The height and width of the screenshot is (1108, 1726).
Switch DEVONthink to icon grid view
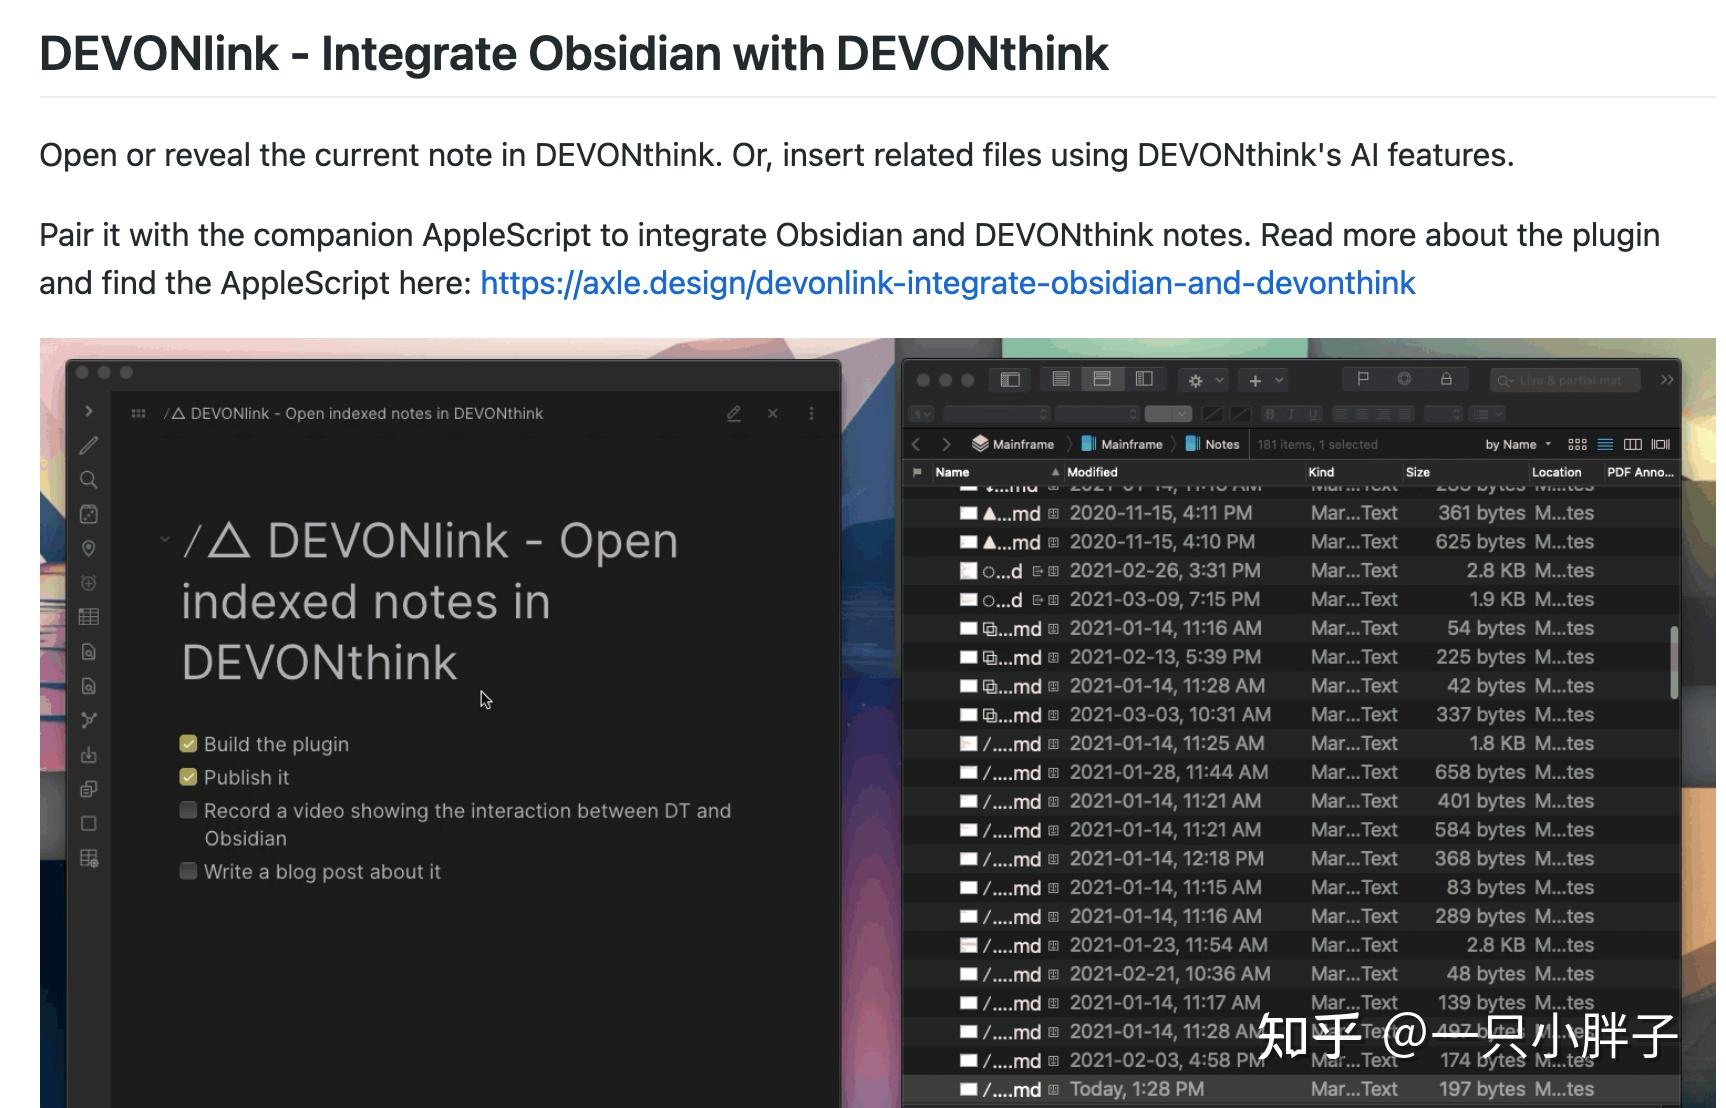point(1577,445)
